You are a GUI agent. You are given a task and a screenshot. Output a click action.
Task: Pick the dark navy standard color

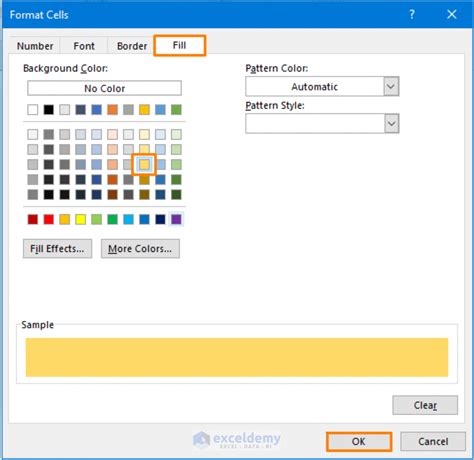pos(160,219)
